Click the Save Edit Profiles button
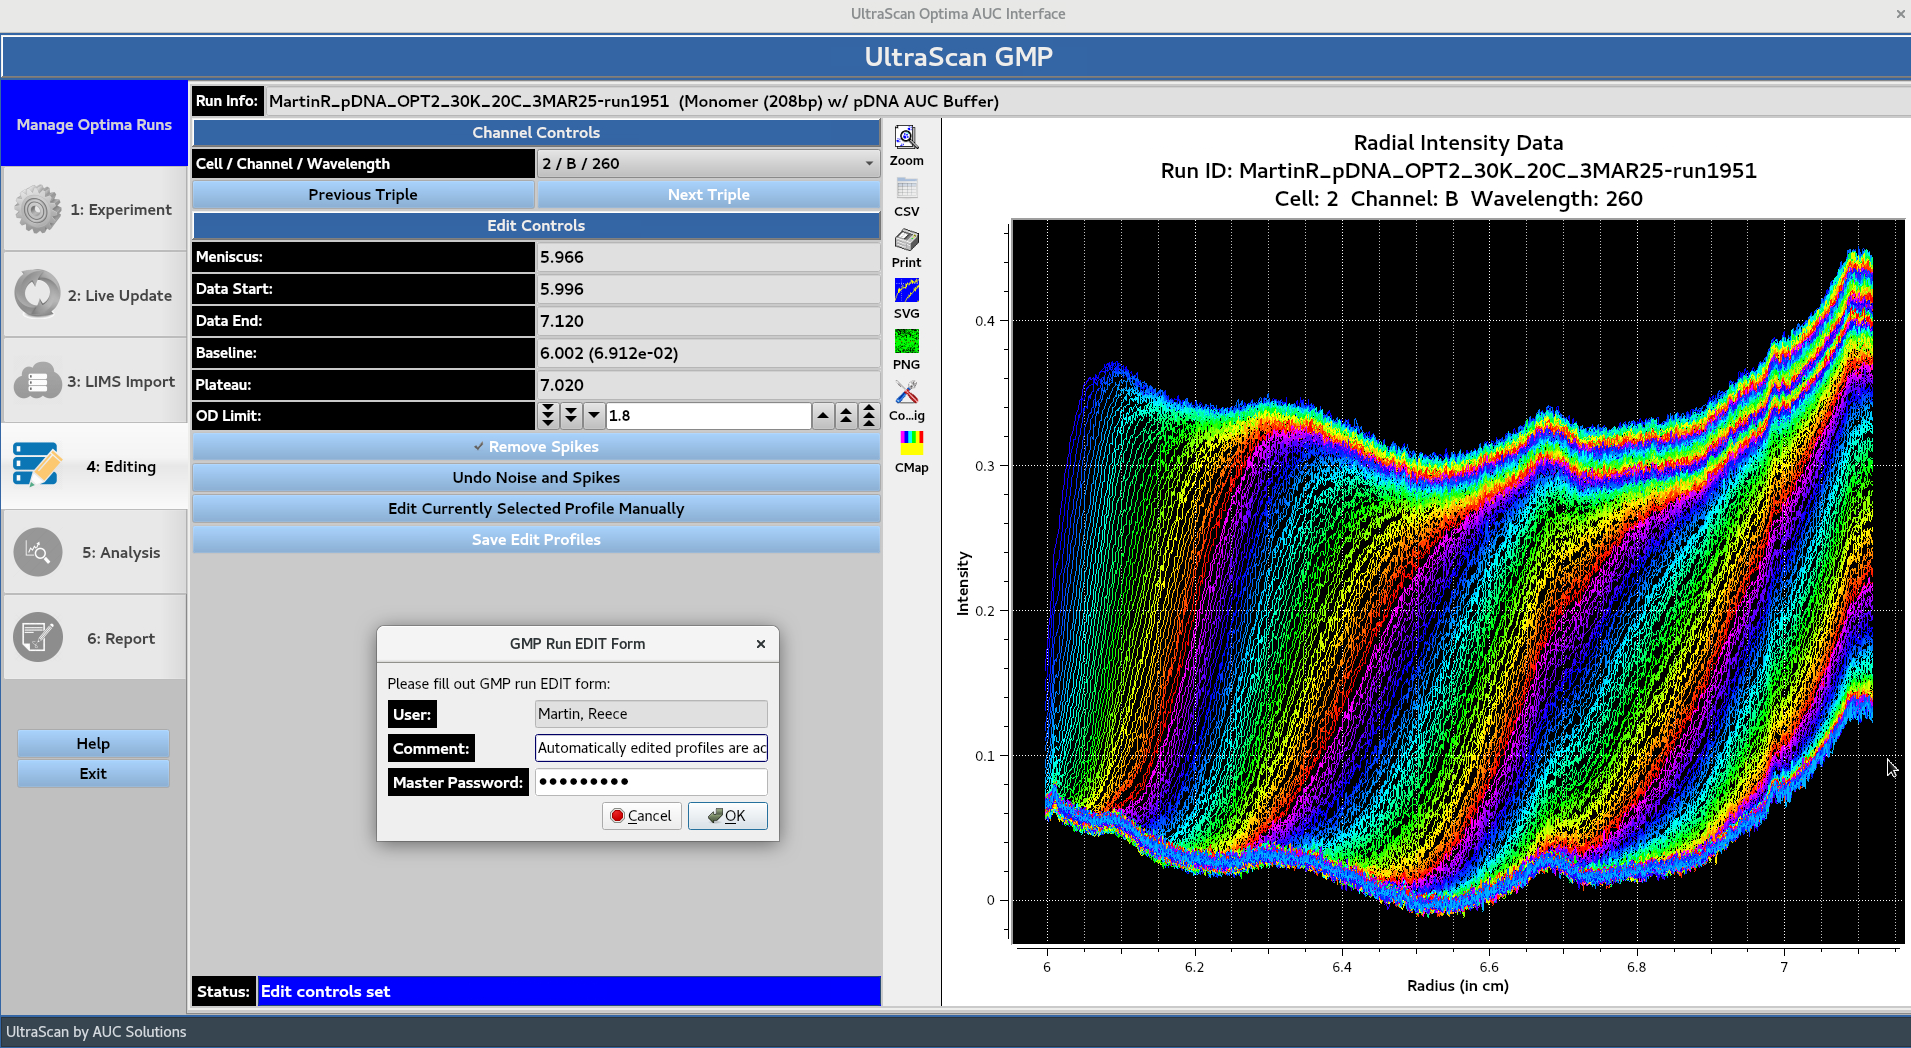Image resolution: width=1911 pixels, height=1048 pixels. click(x=536, y=539)
